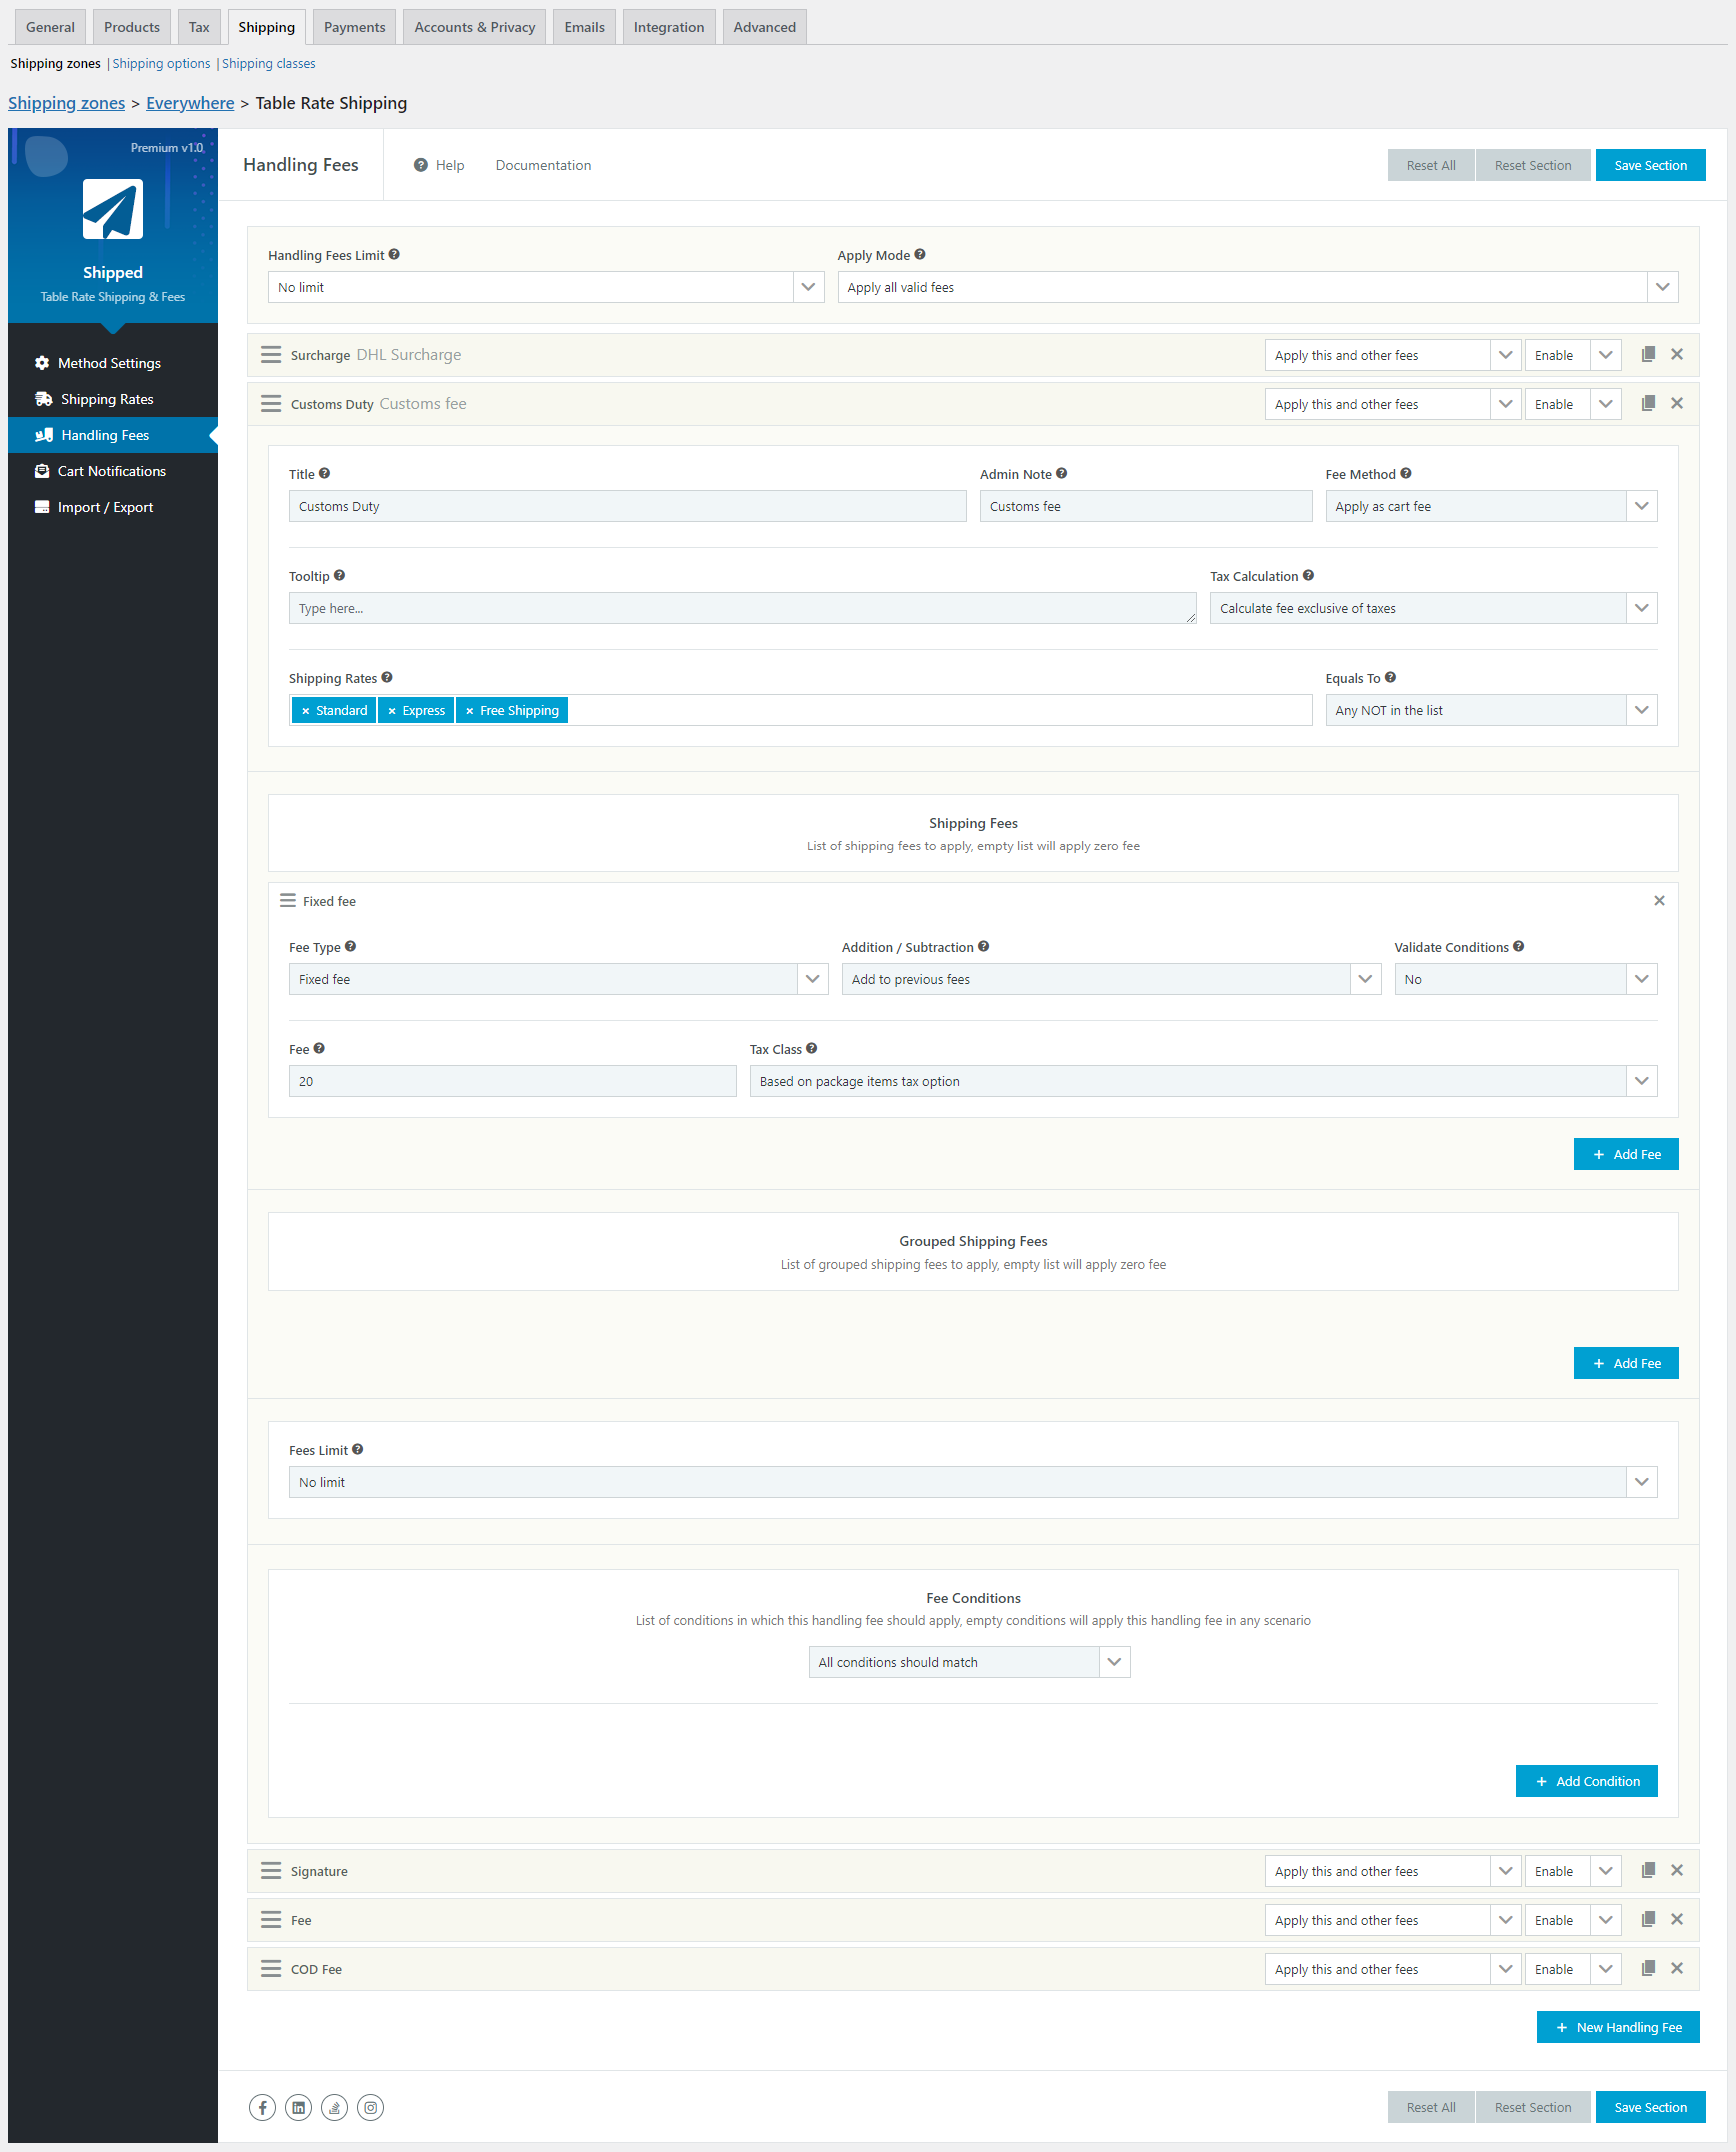Open the Enable dropdown for COD Fee
This screenshot has width=1736, height=2152.
coord(1573,1969)
